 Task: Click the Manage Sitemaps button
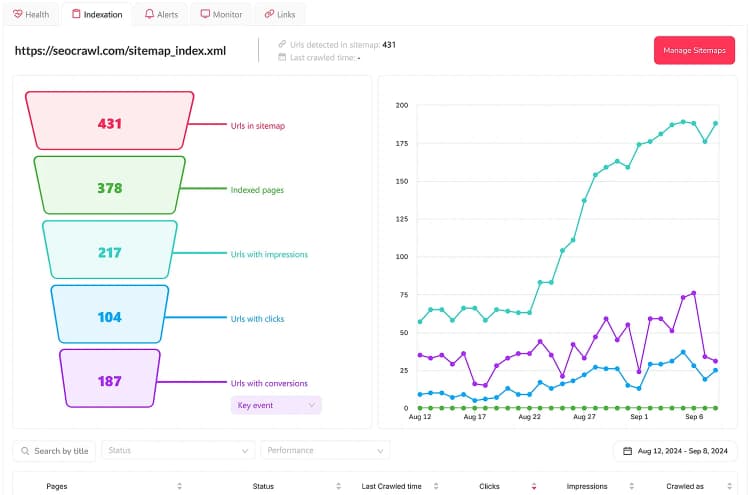click(694, 50)
